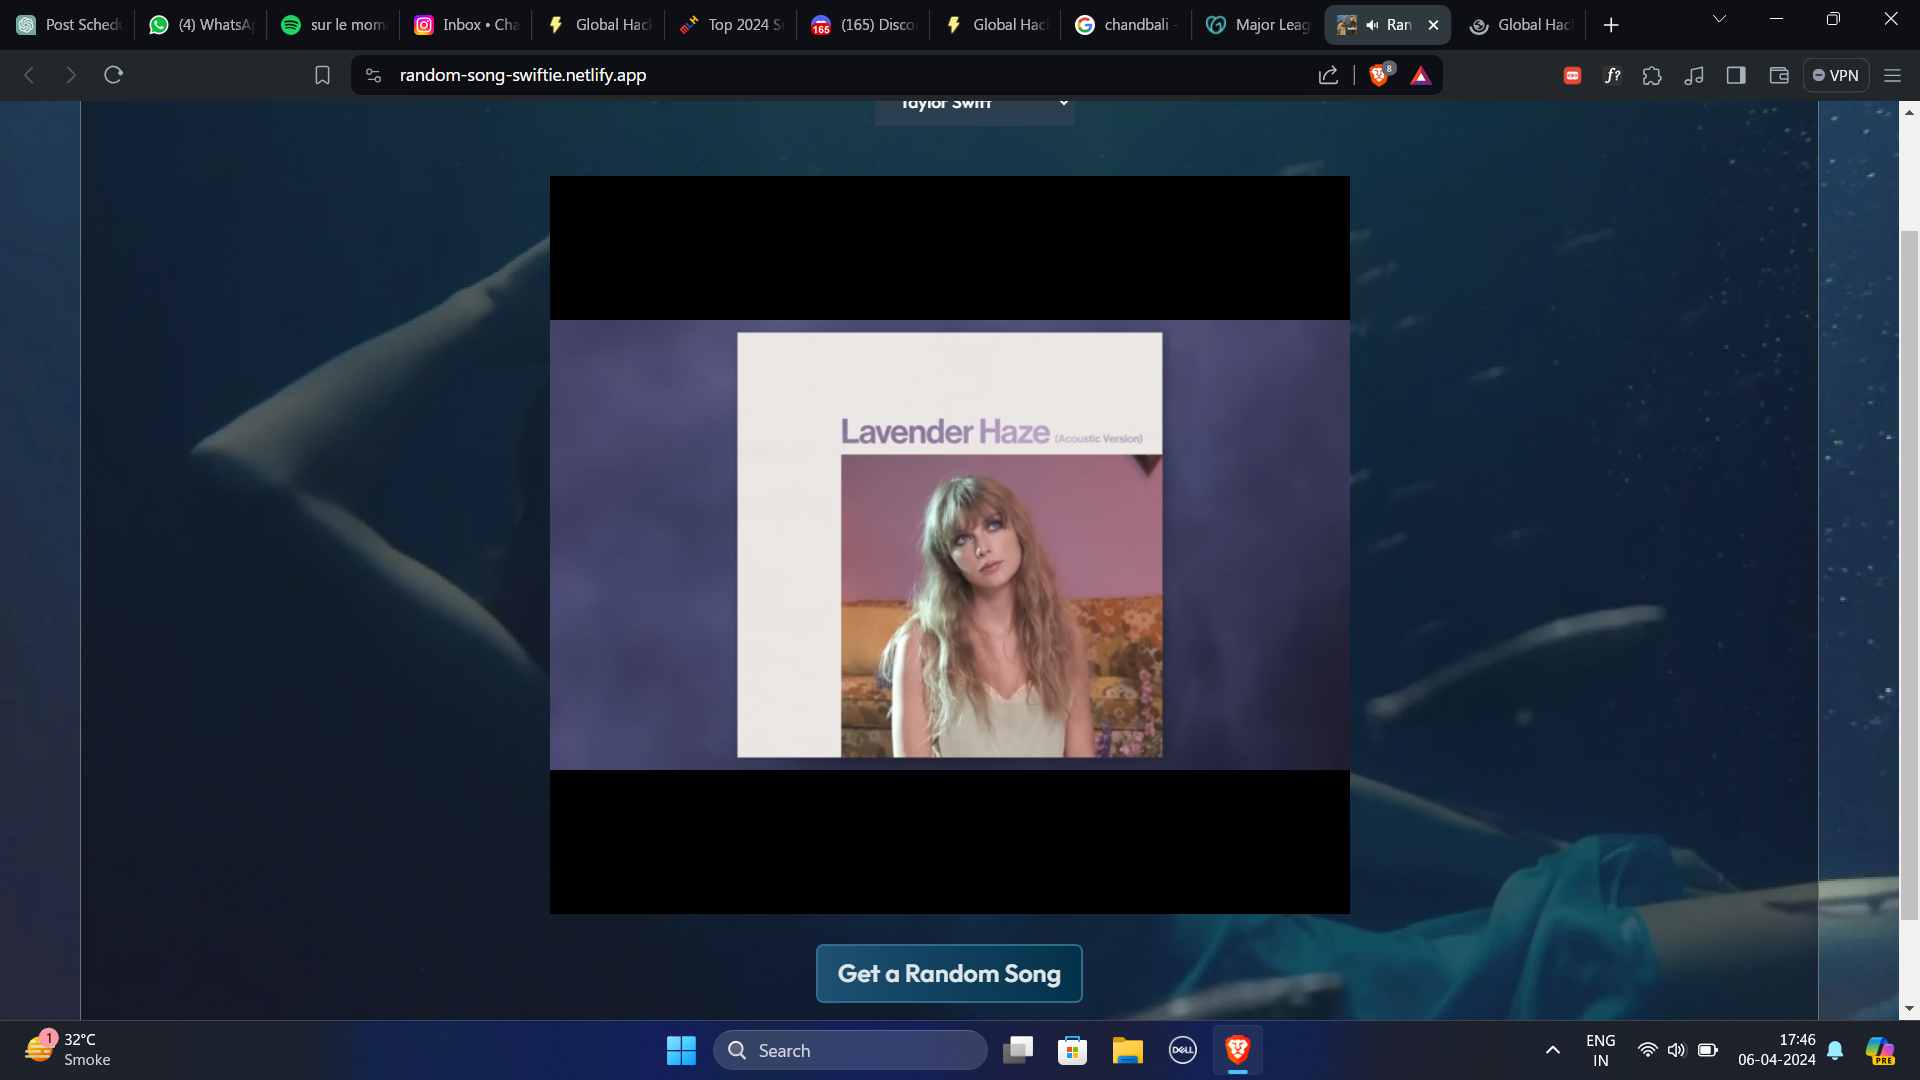Click the share page icon in address bar
The image size is (1920, 1080).
pos(1328,75)
